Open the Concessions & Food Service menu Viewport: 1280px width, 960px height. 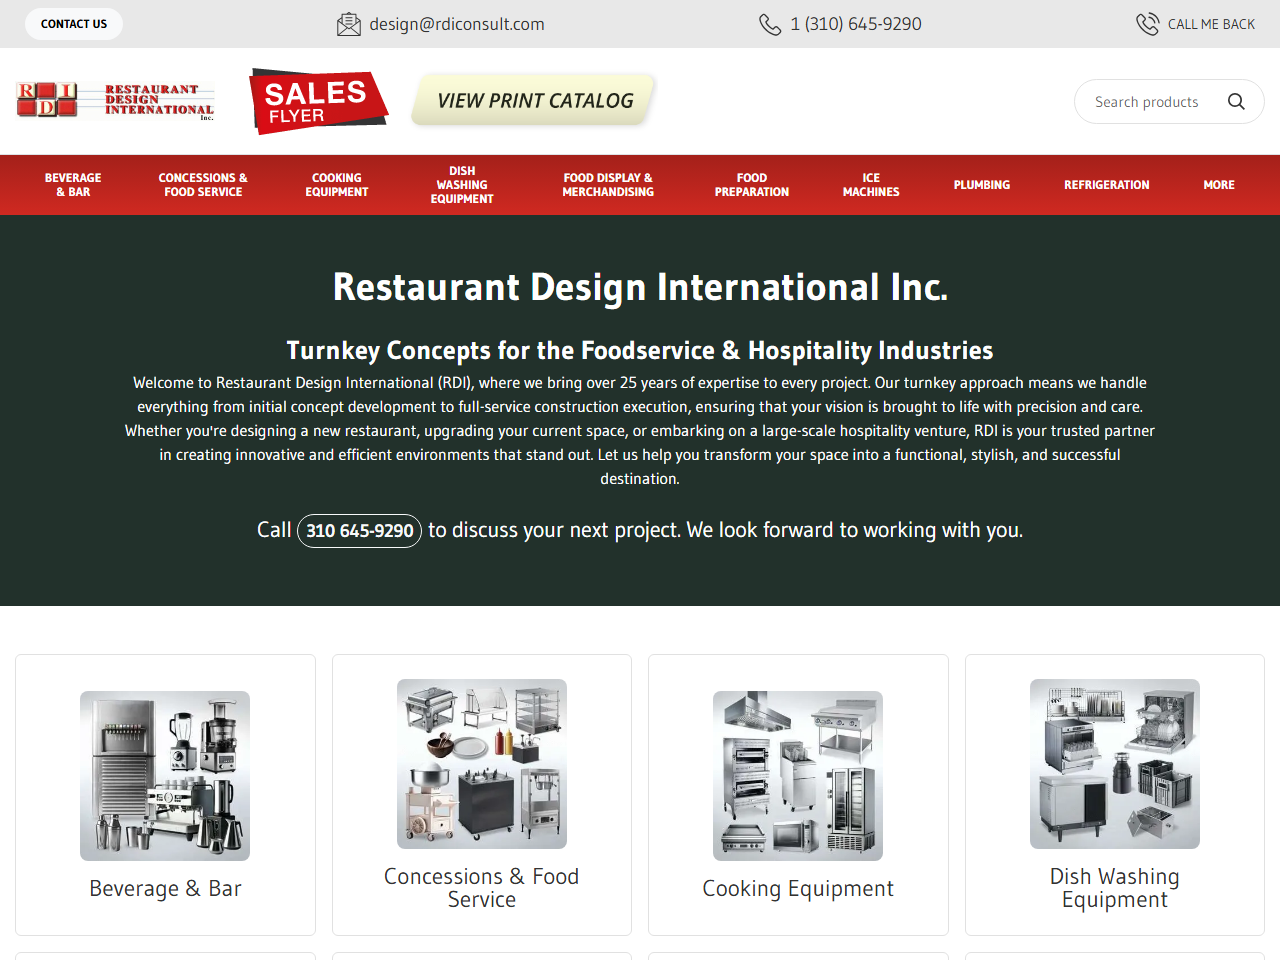point(203,185)
